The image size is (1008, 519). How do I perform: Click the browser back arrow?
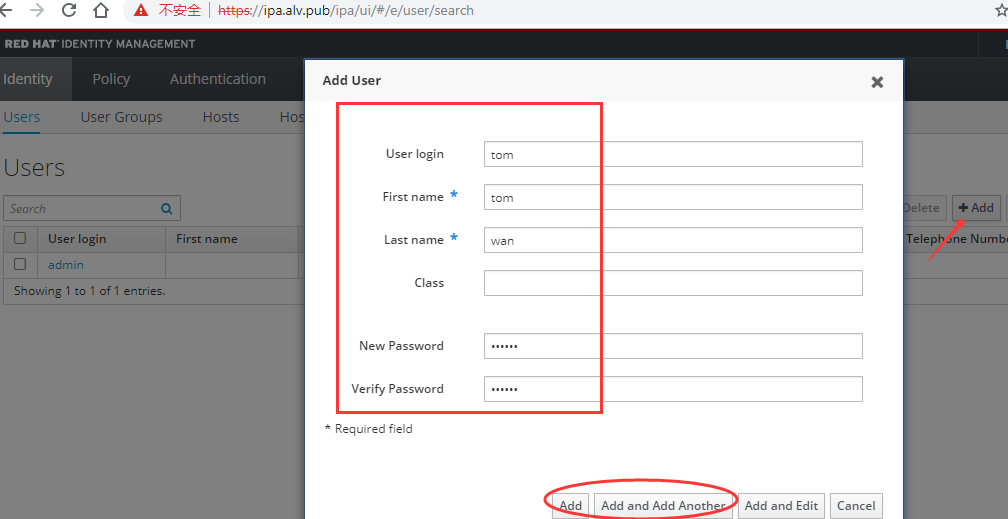point(6,10)
